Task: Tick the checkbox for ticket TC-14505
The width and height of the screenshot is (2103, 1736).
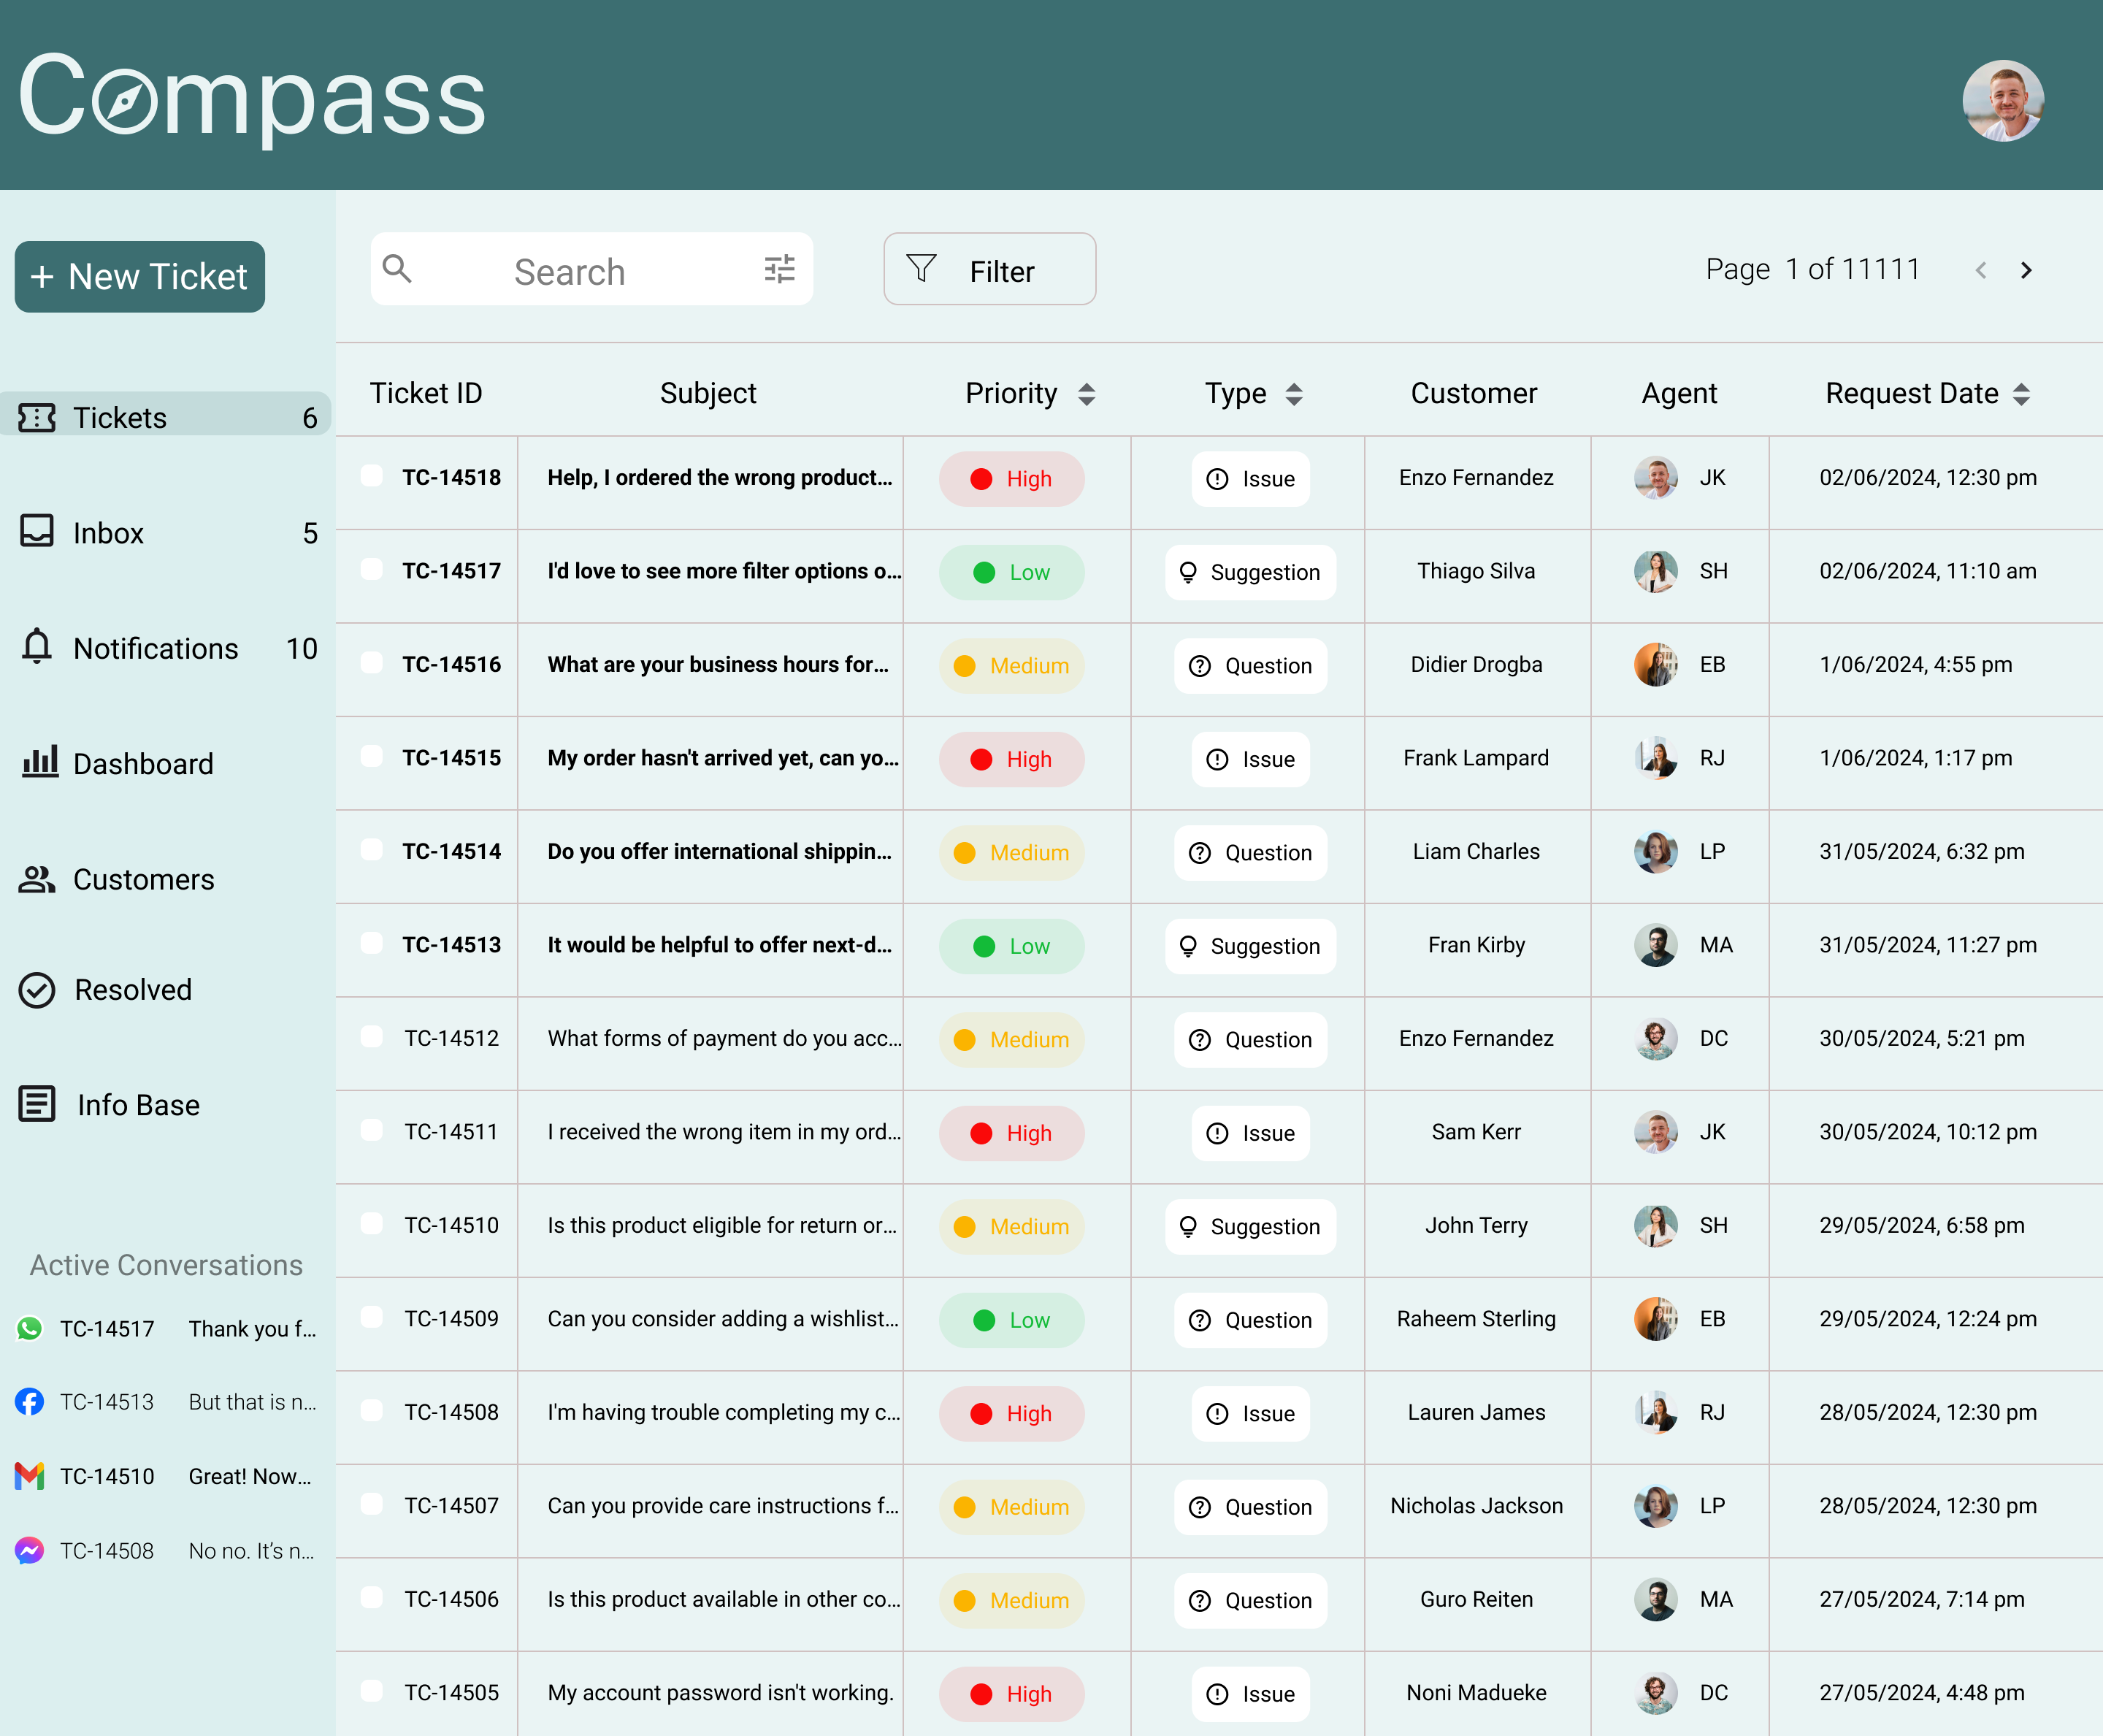Action: (371, 1693)
